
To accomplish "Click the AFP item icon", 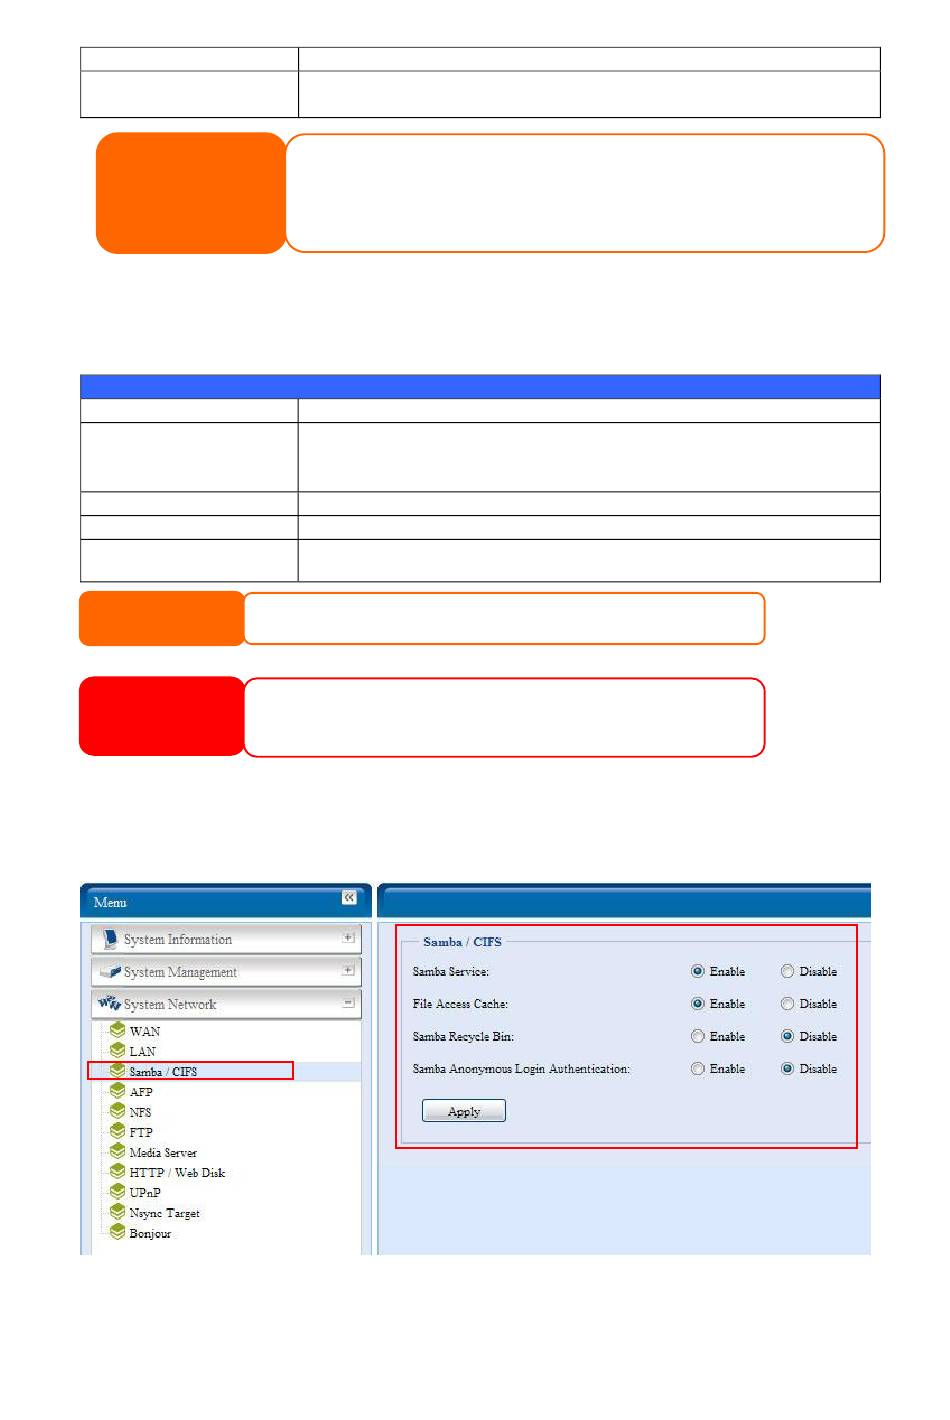I will 118,1091.
